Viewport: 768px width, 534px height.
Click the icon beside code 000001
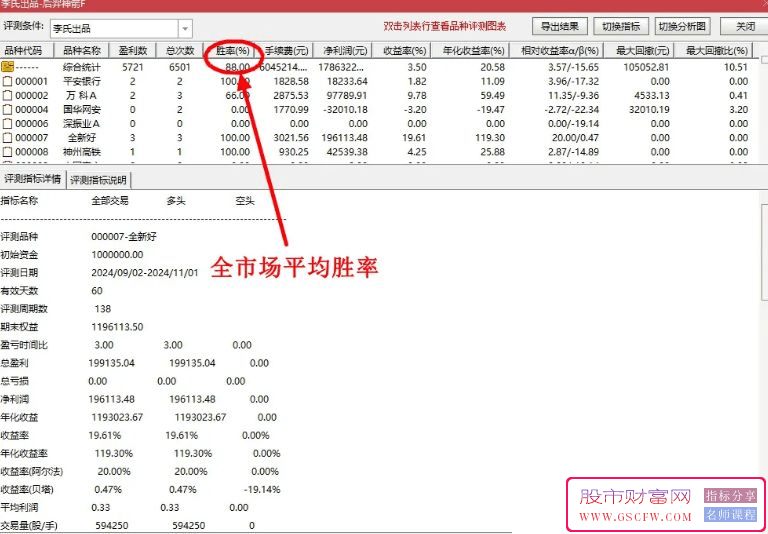click(x=7, y=81)
